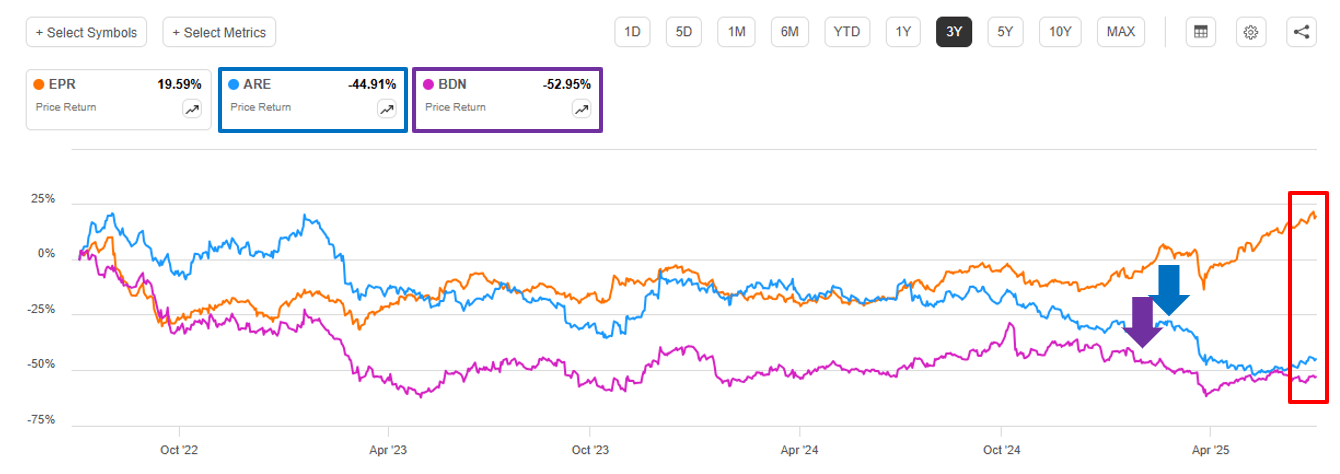Click the share chart icon
This screenshot has width=1340, height=474.
(x=1301, y=32)
